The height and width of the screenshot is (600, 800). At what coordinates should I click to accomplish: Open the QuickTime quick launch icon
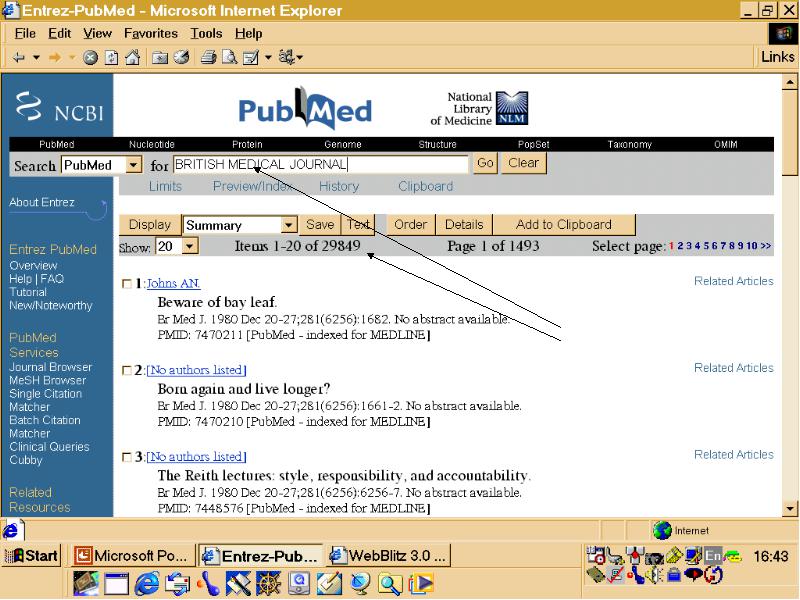pyautogui.click(x=299, y=584)
